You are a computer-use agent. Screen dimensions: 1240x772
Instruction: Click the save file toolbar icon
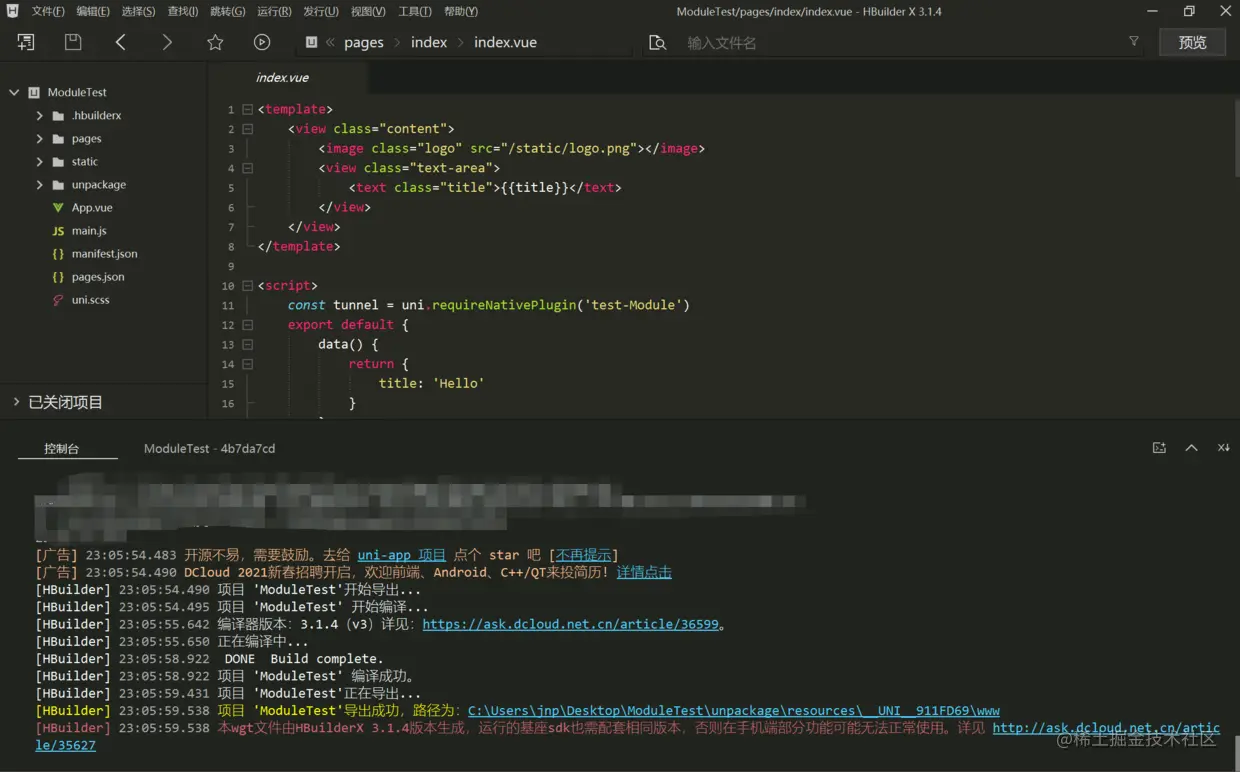coord(73,42)
